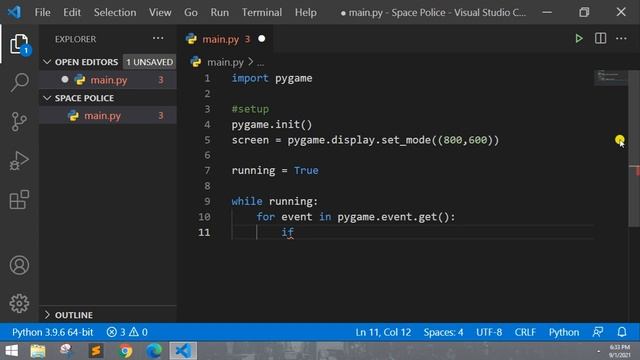Open editor More Actions ellipsis
The width and height of the screenshot is (640, 360).
[x=621, y=39]
